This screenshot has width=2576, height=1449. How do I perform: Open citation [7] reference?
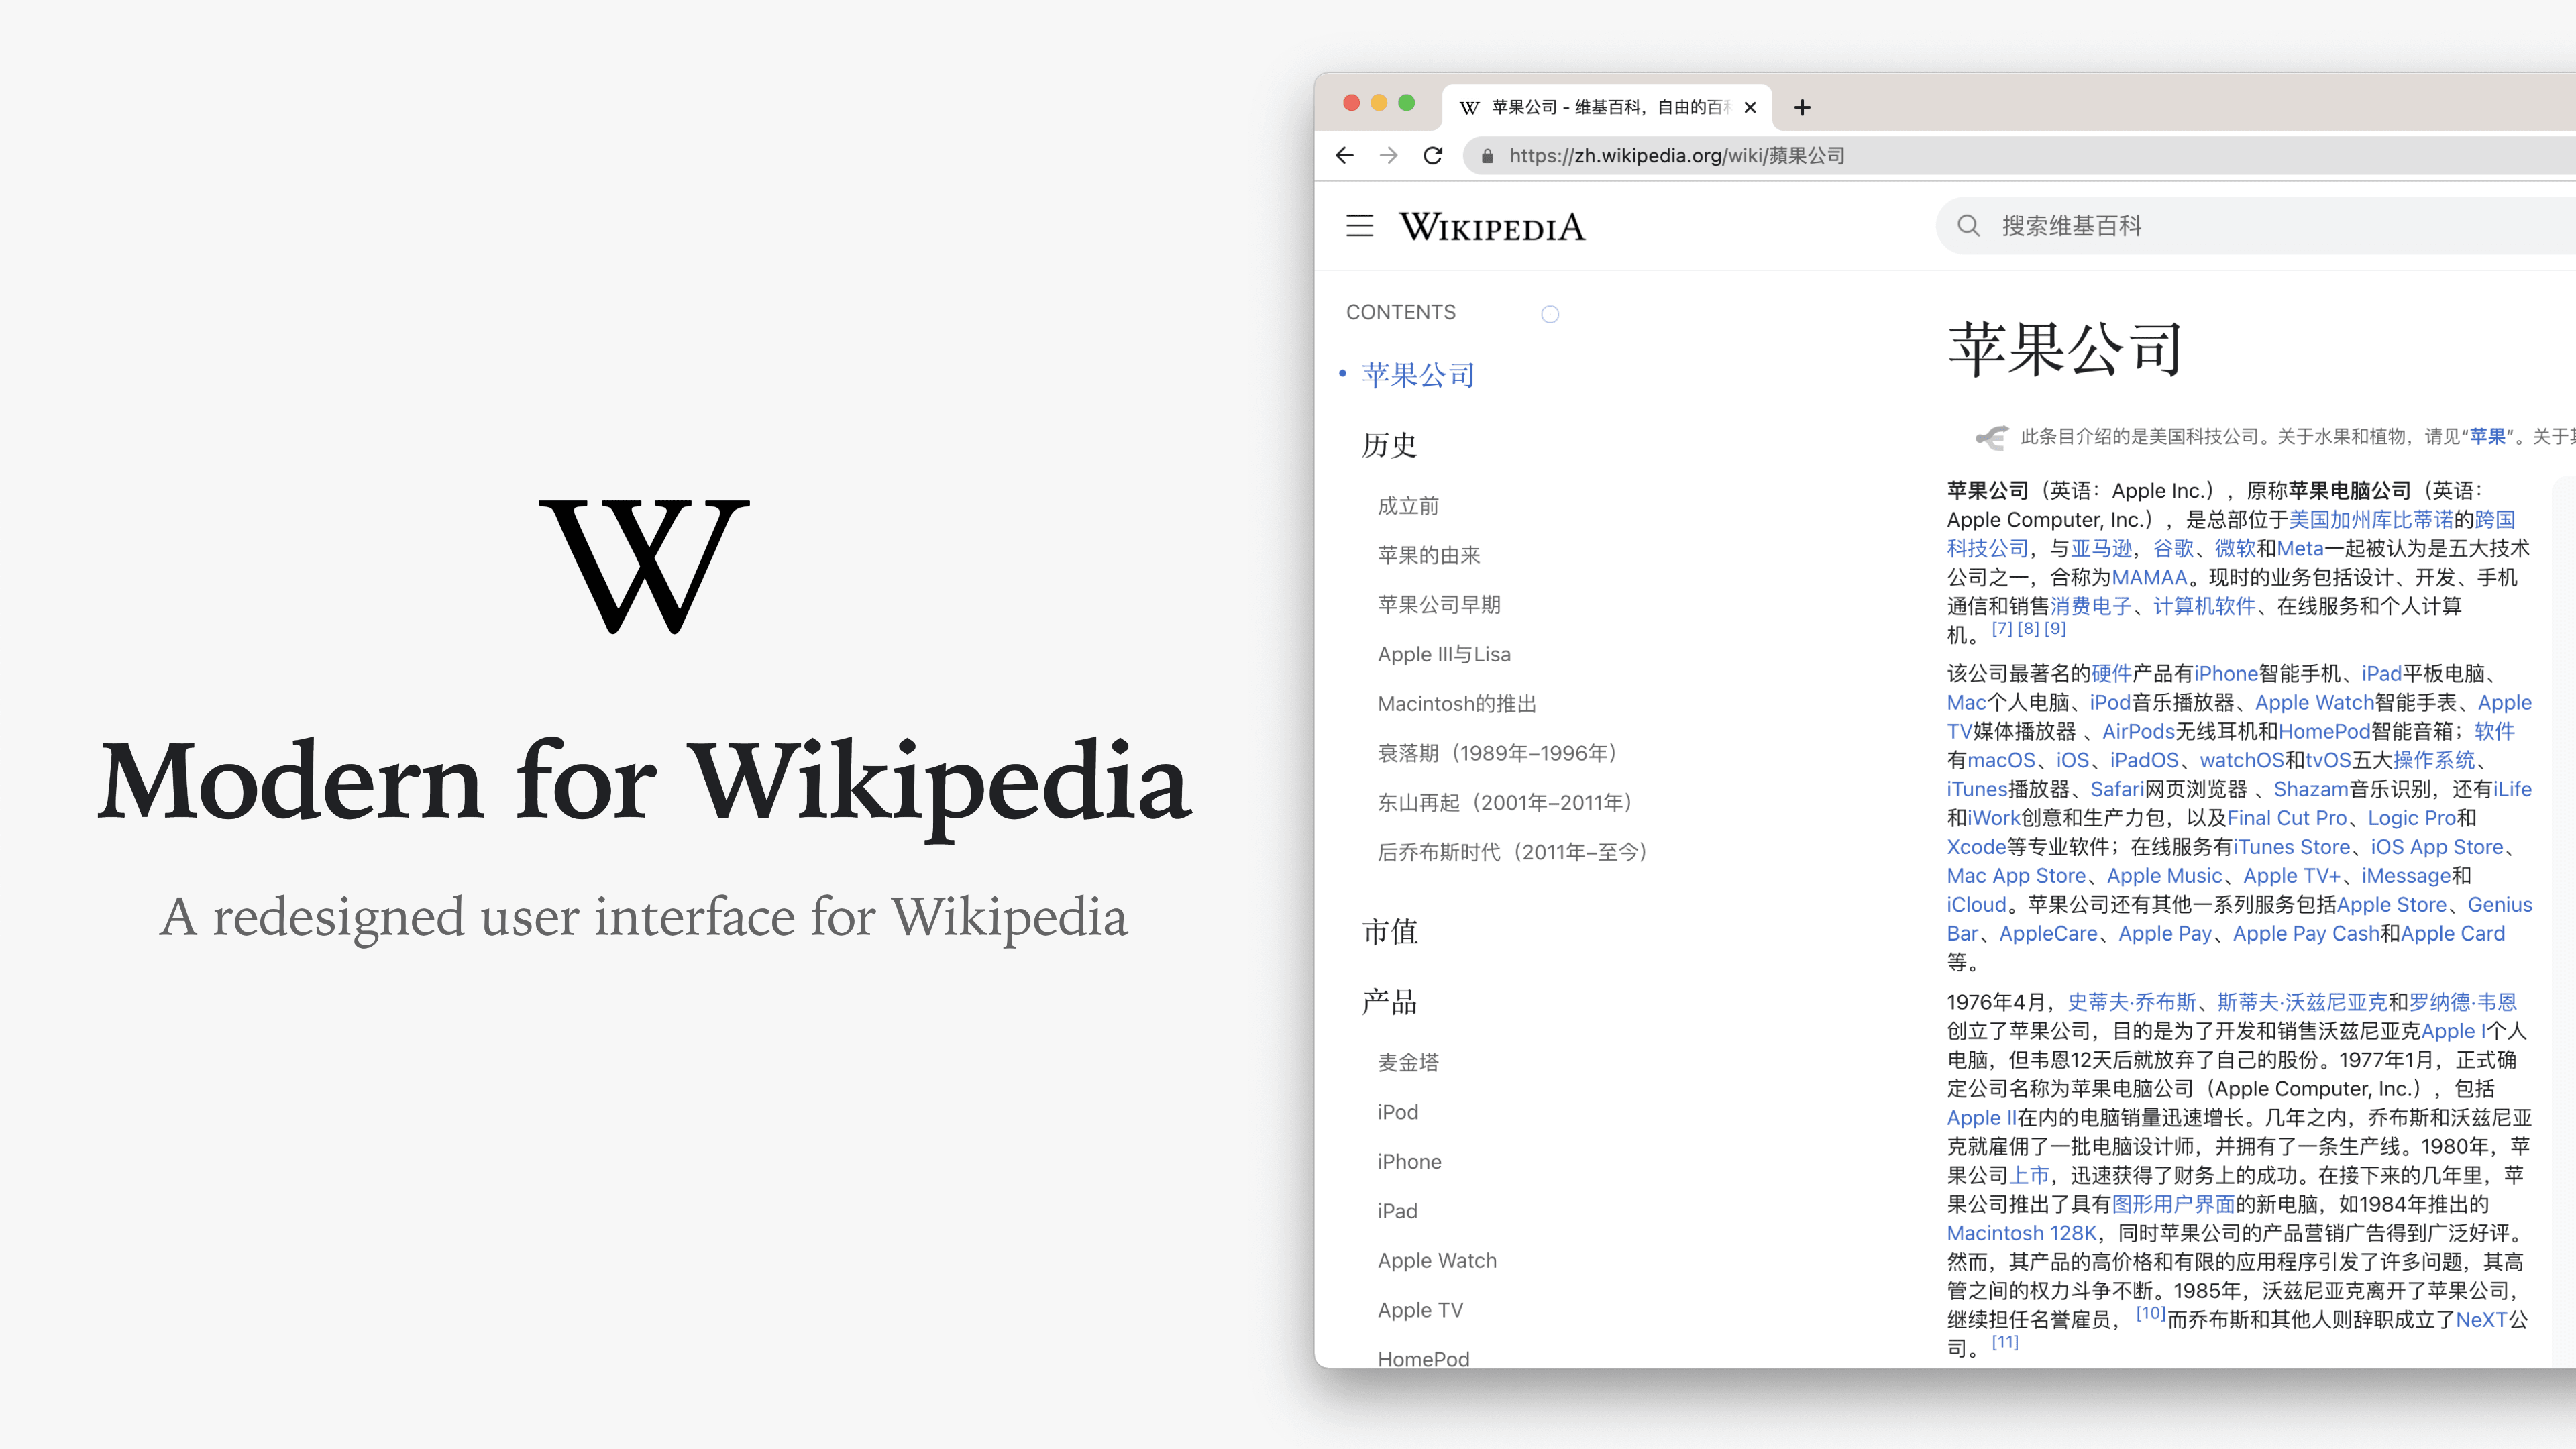(x=2001, y=629)
